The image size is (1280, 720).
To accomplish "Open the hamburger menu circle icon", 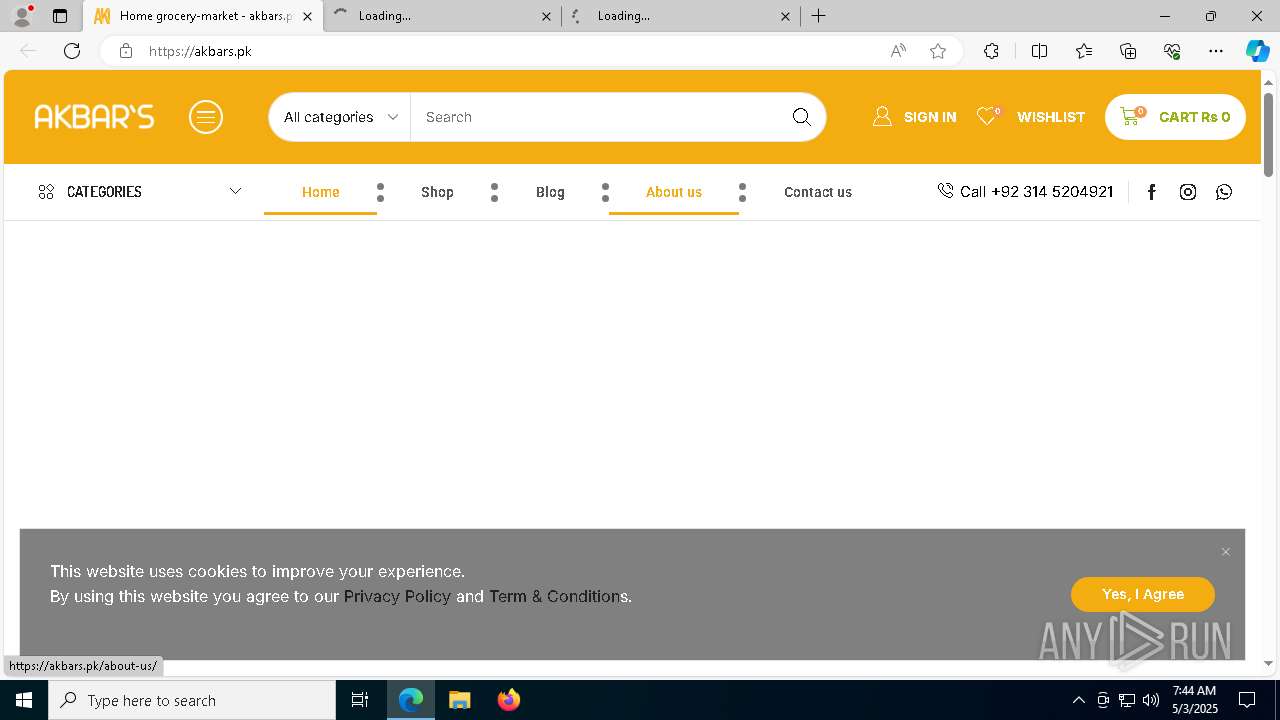I will point(206,117).
